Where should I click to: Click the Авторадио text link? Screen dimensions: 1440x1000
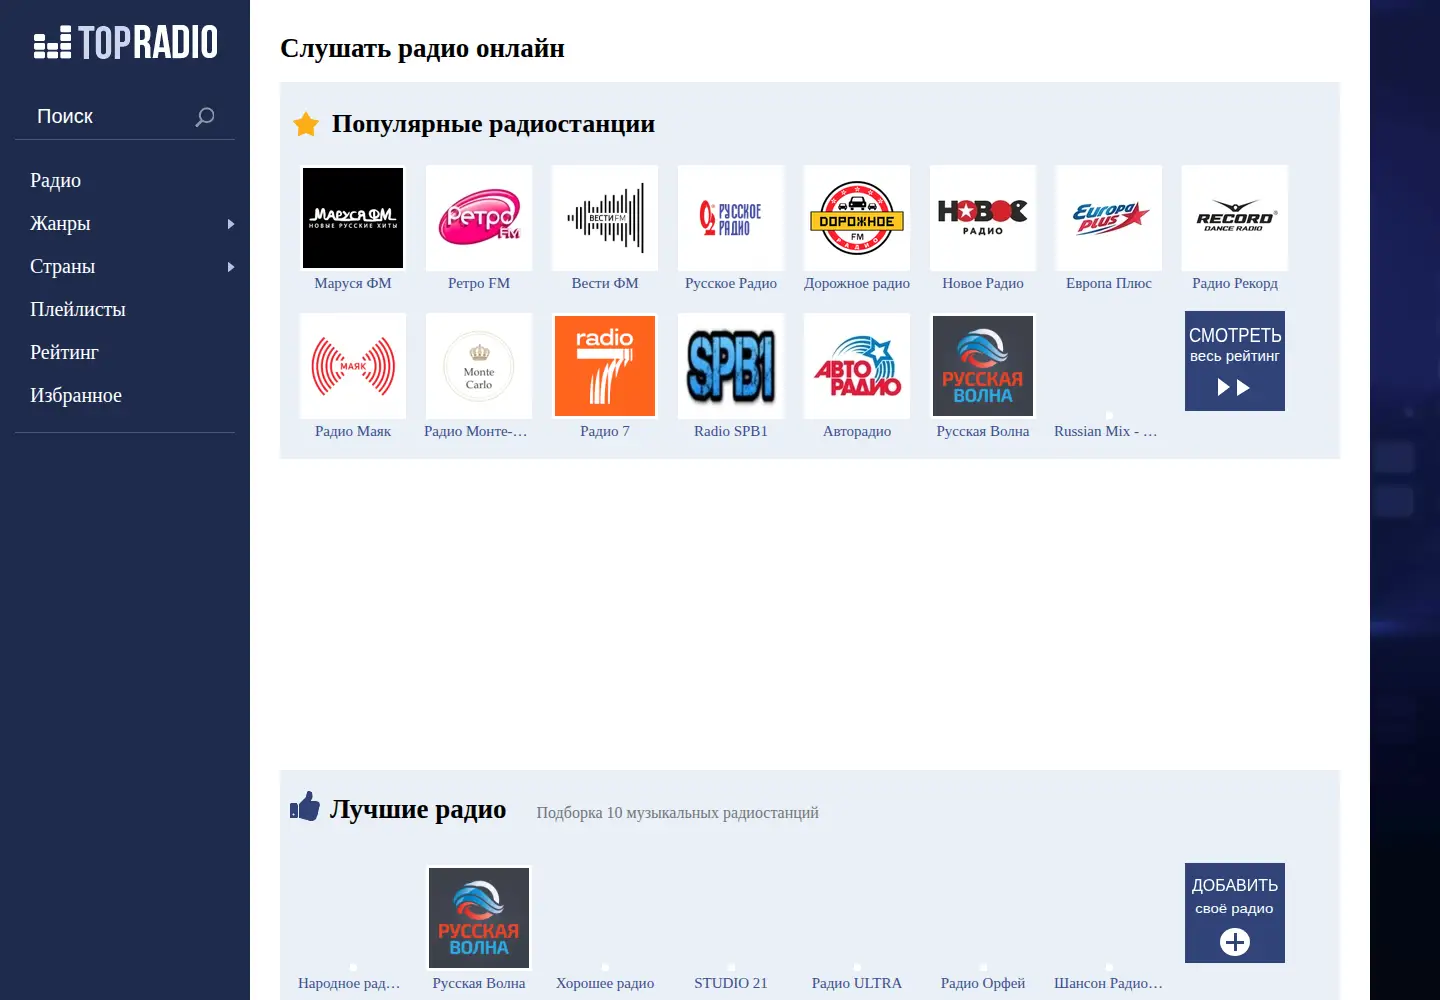(857, 432)
